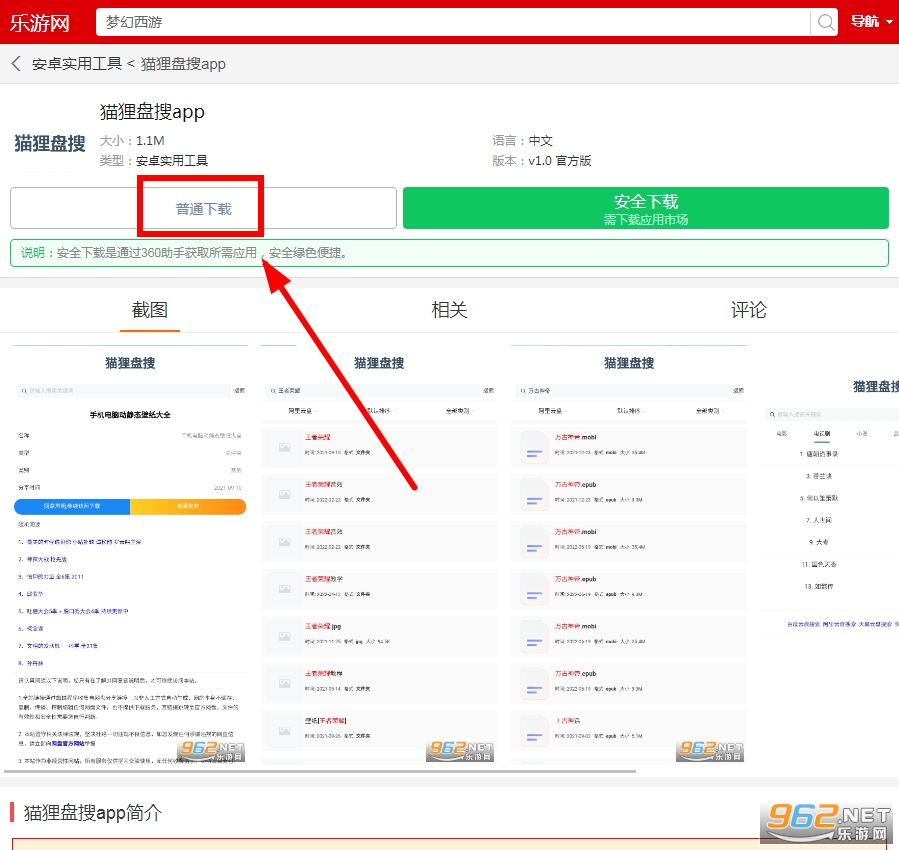Open the 手机电脑动静态壁纸大全 screenshot thumbnail
The height and width of the screenshot is (850, 899).
[x=130, y=553]
